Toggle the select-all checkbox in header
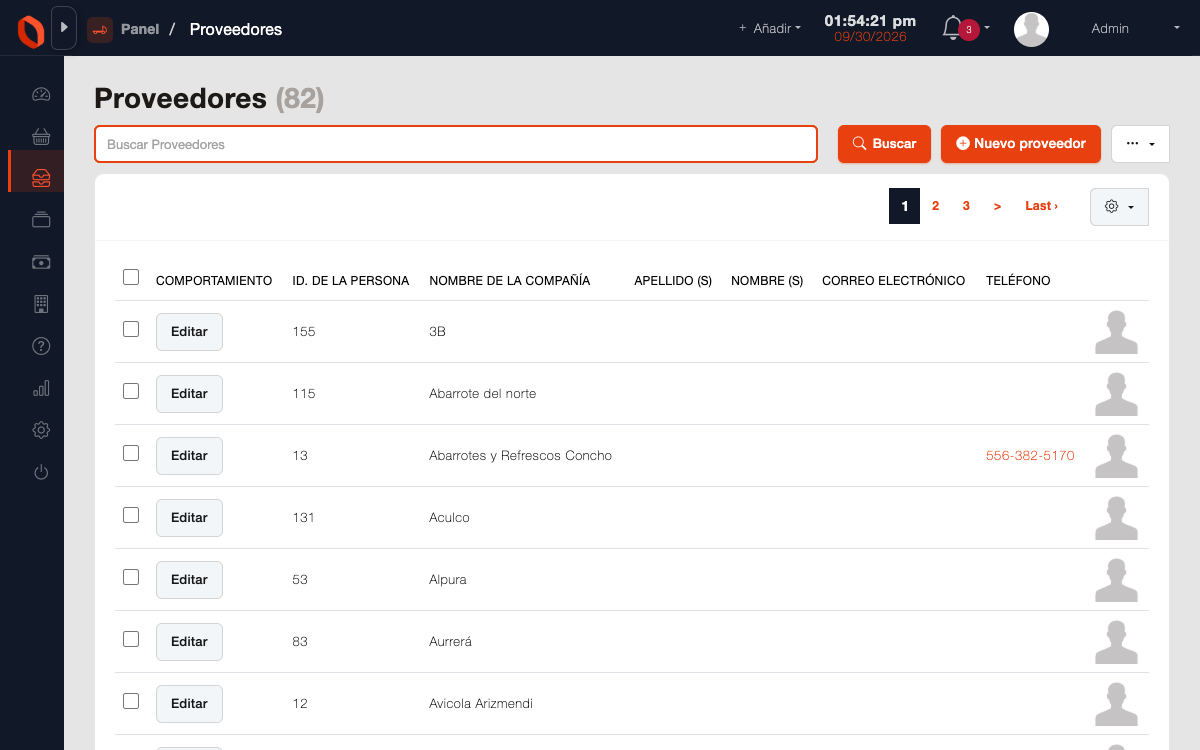Image resolution: width=1200 pixels, height=750 pixels. (131, 277)
